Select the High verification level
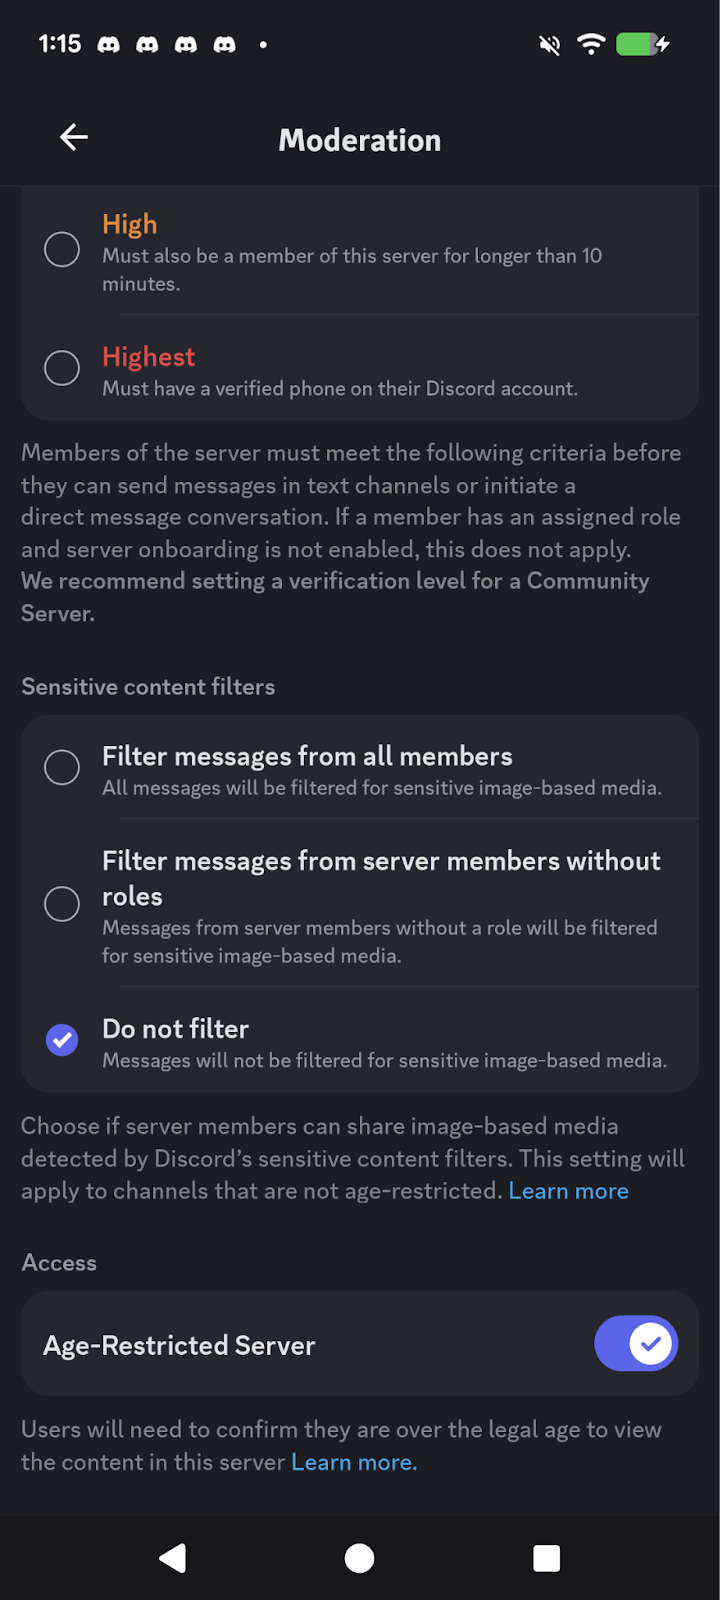The width and height of the screenshot is (720, 1600). [x=62, y=250]
